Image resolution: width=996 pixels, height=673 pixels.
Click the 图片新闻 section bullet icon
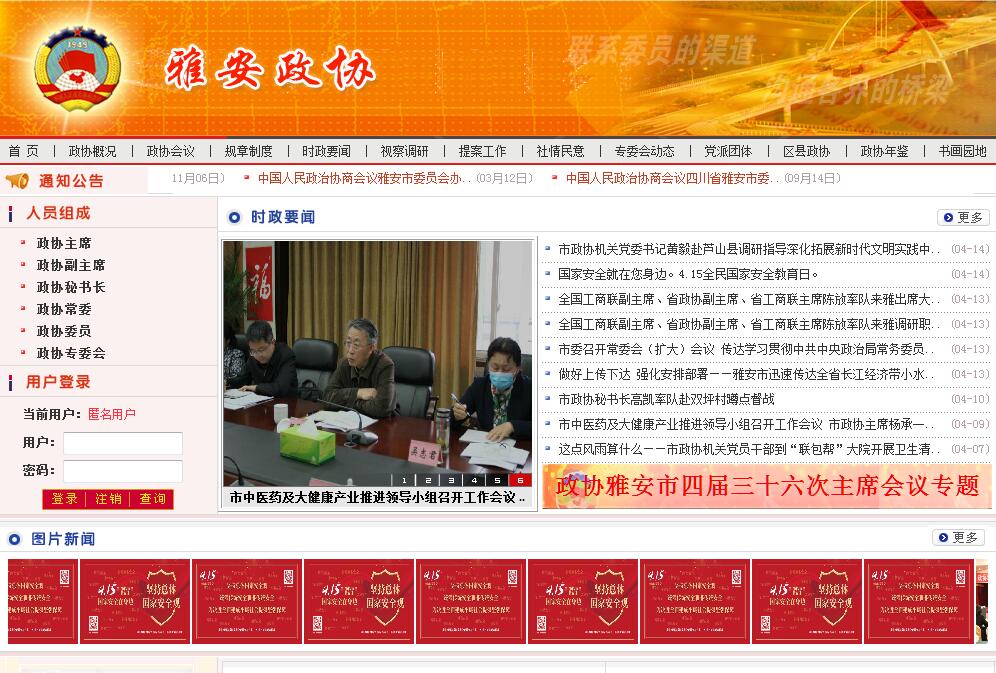[x=14, y=539]
